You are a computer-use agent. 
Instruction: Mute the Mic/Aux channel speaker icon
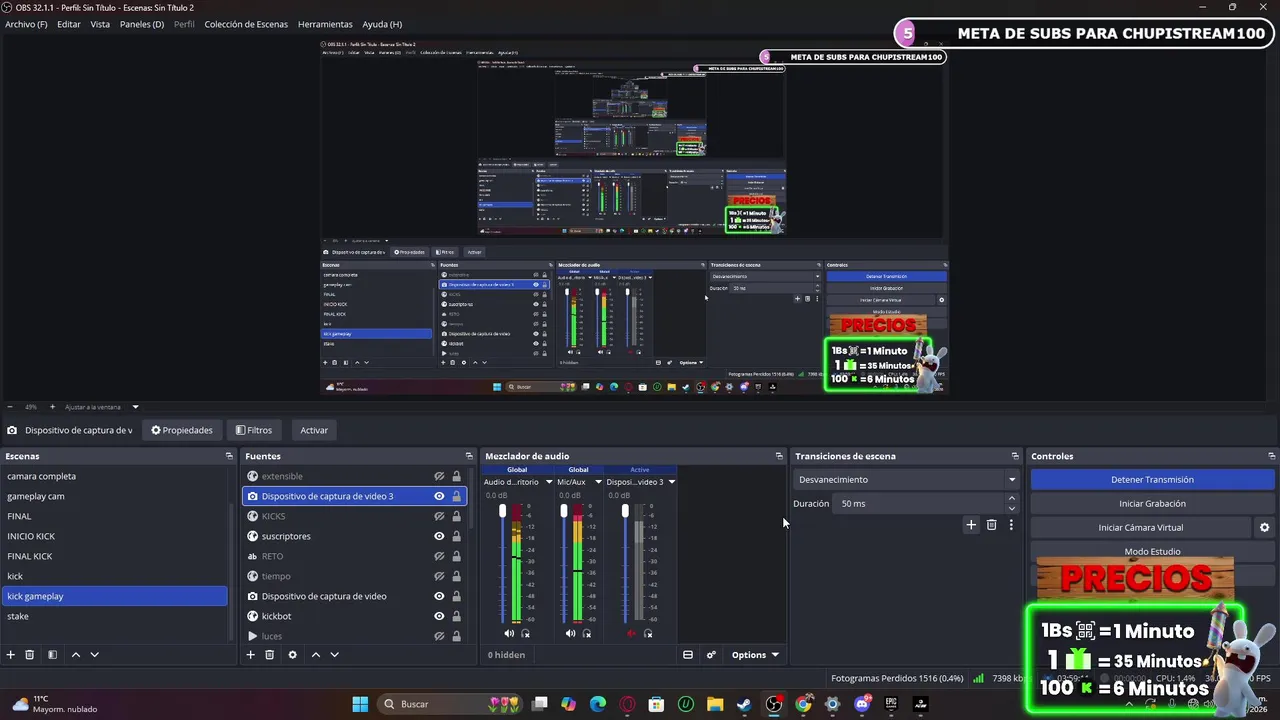point(570,633)
